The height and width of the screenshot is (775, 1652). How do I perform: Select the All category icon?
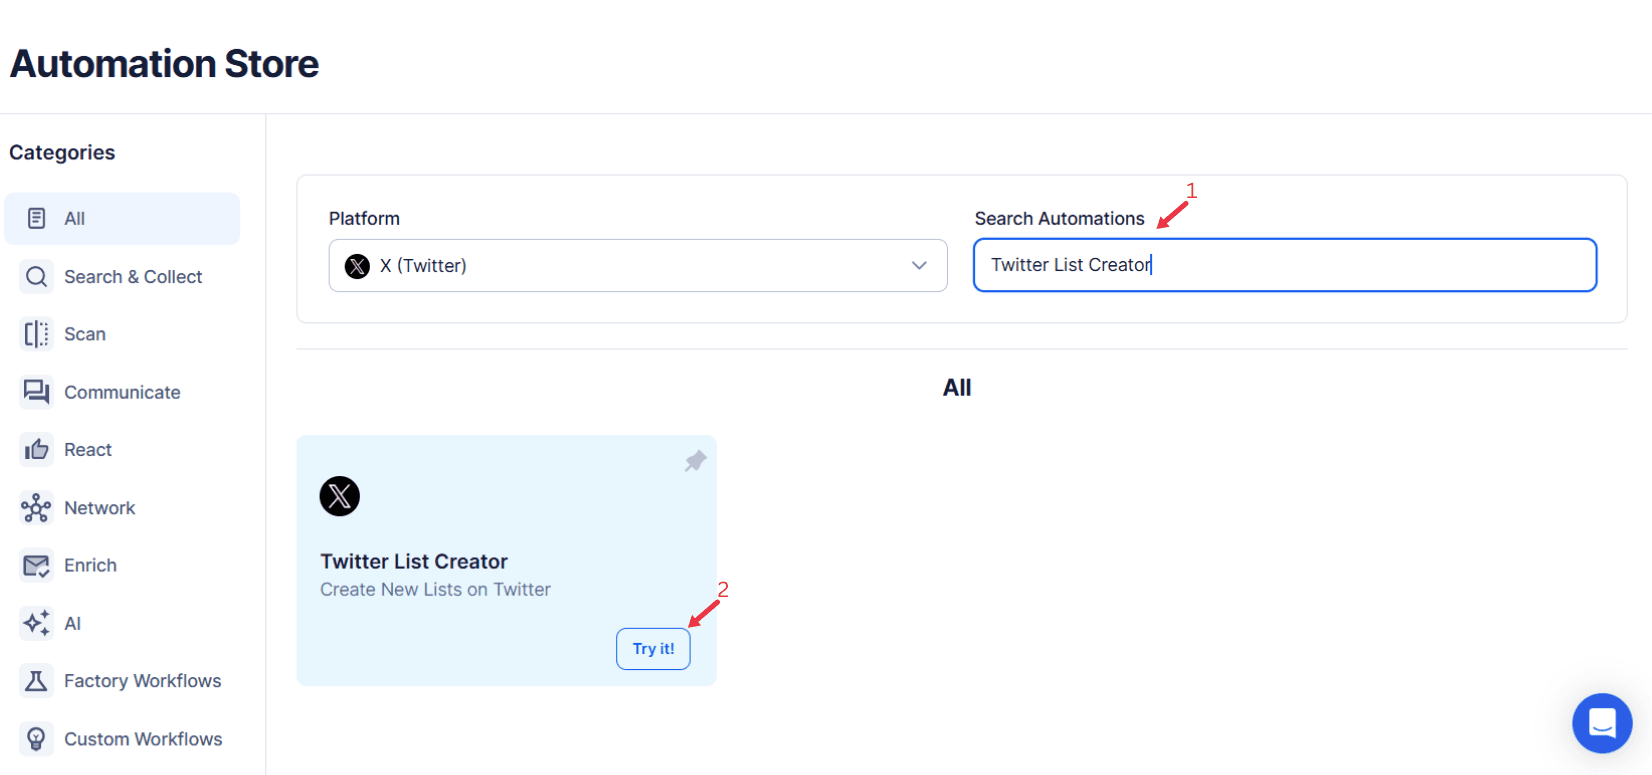coord(36,218)
